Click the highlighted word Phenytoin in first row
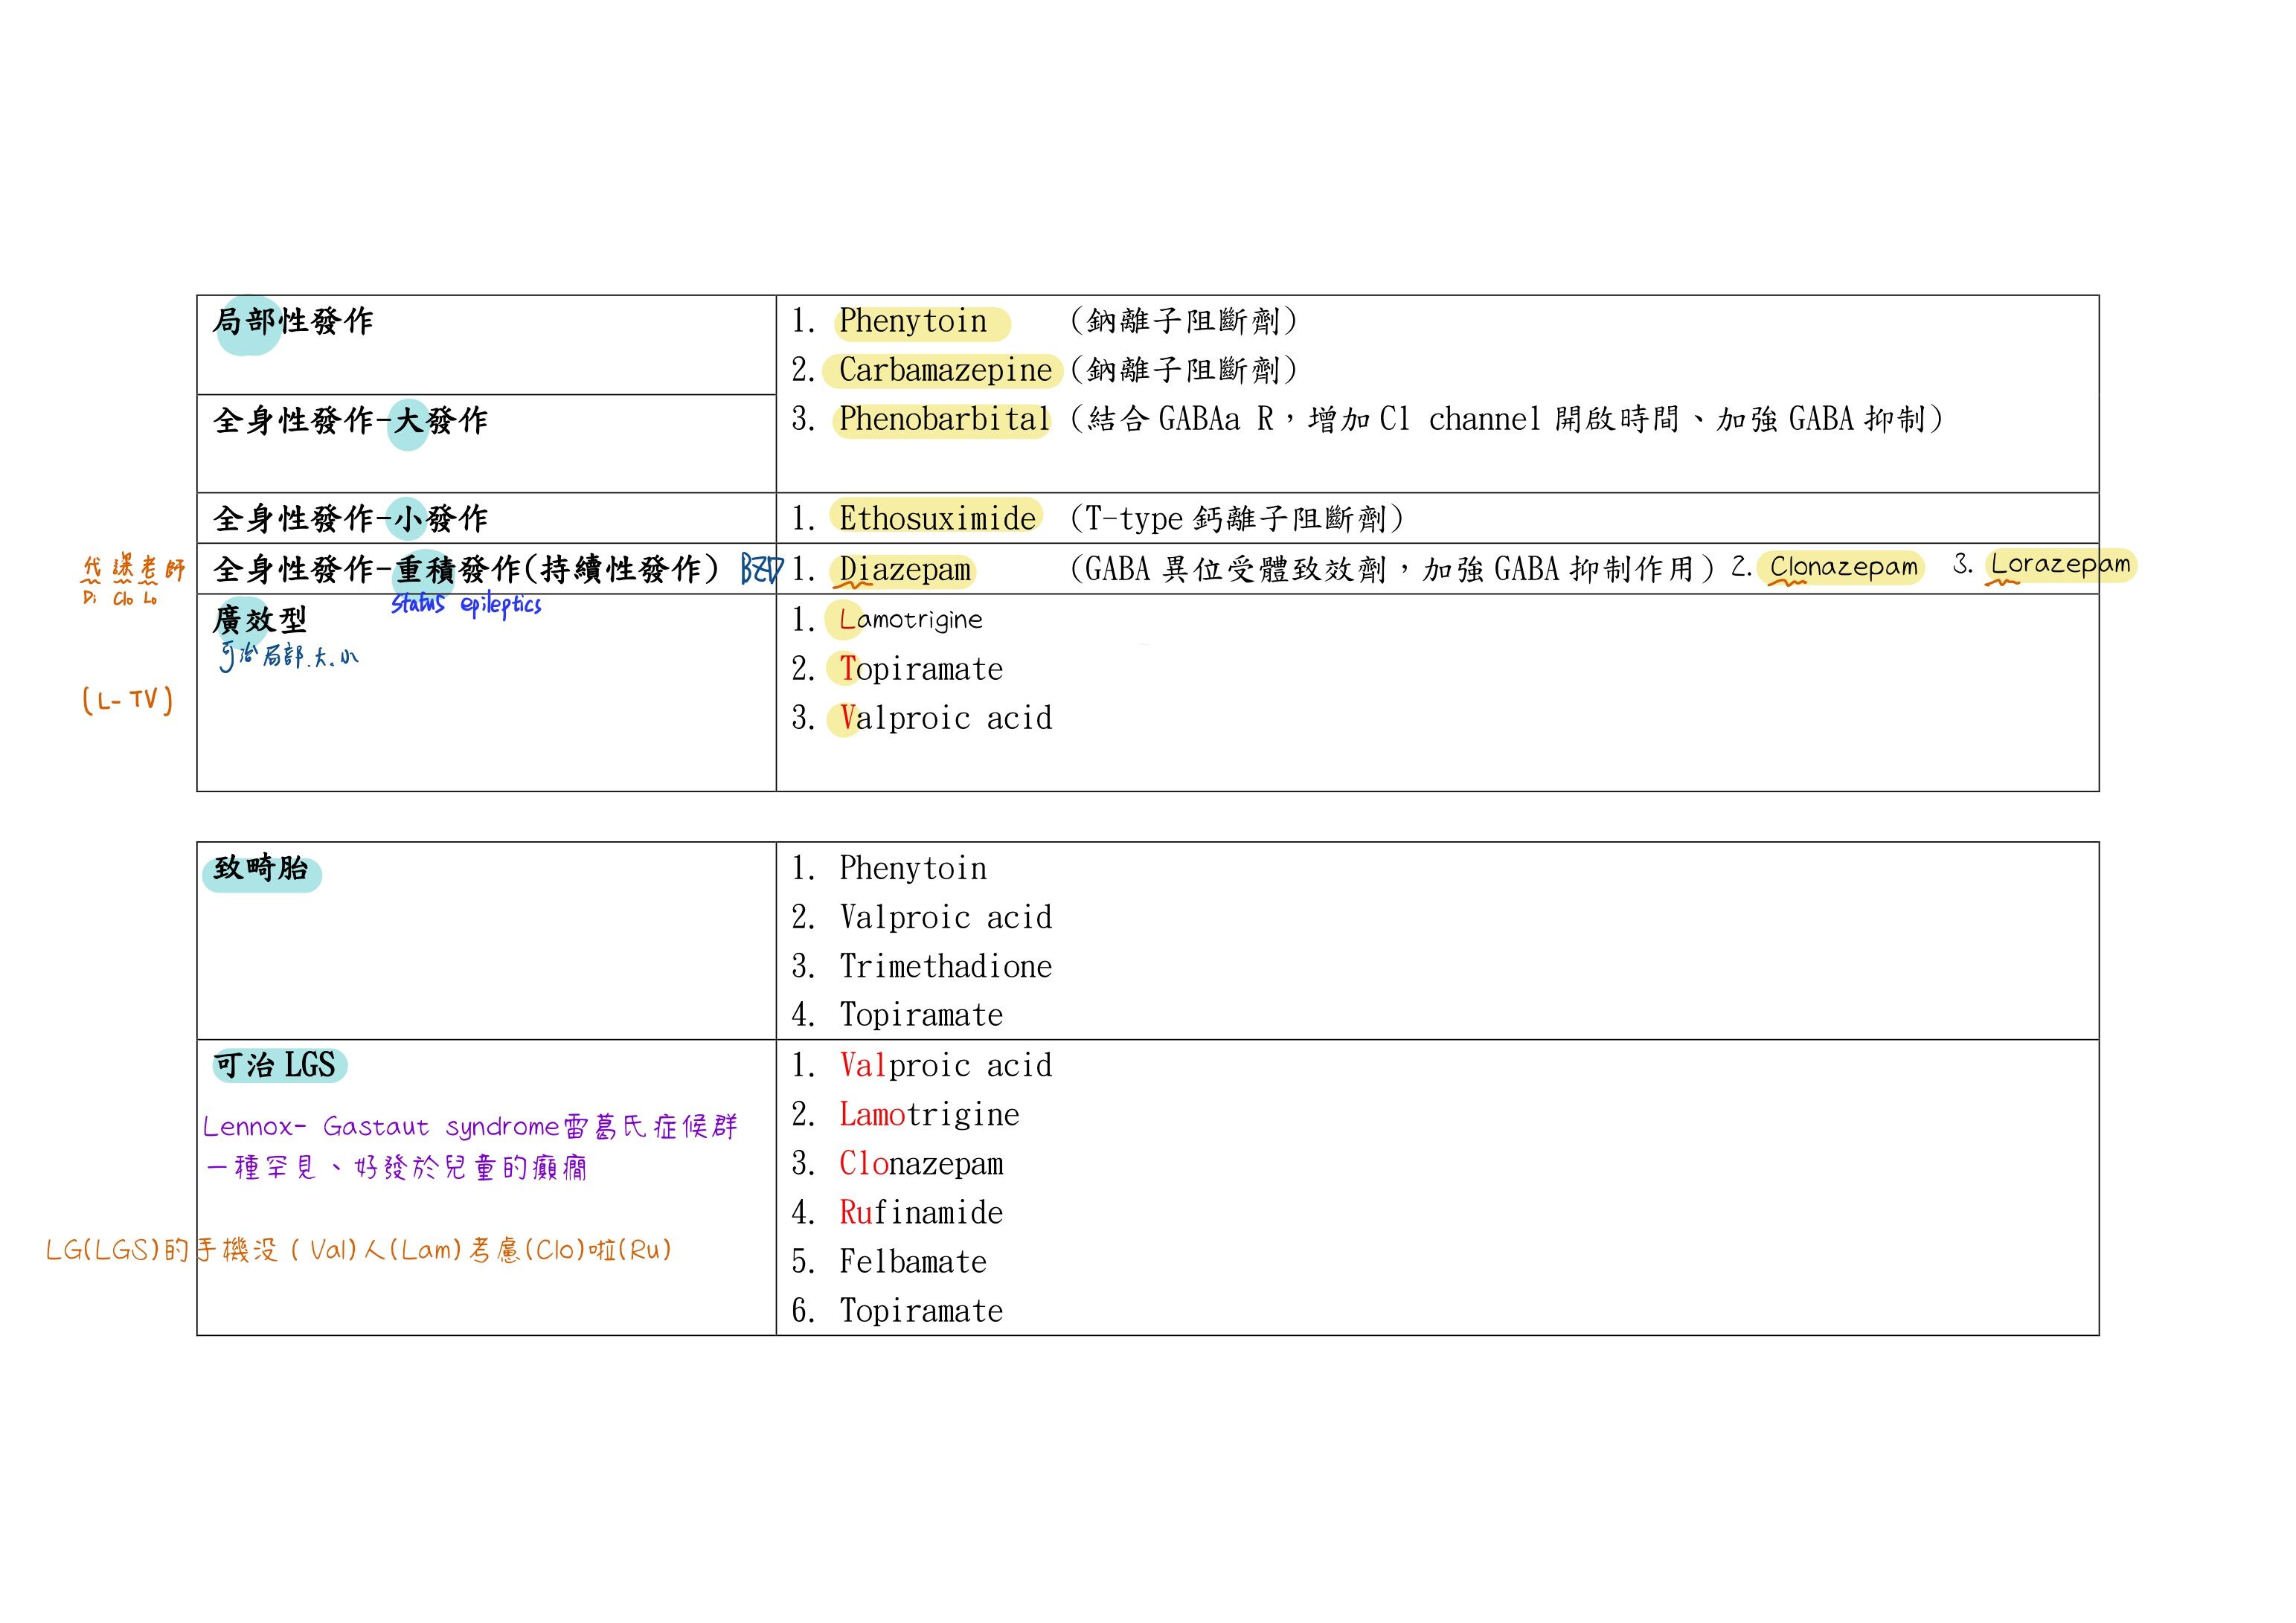 click(x=912, y=322)
